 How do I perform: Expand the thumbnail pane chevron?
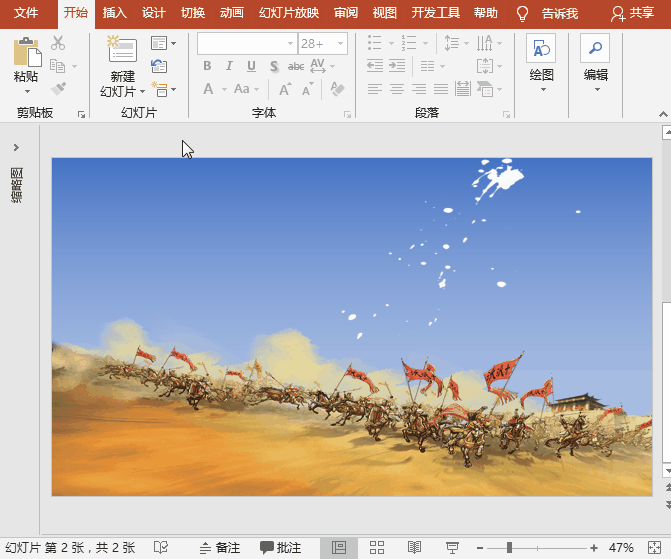(16, 147)
